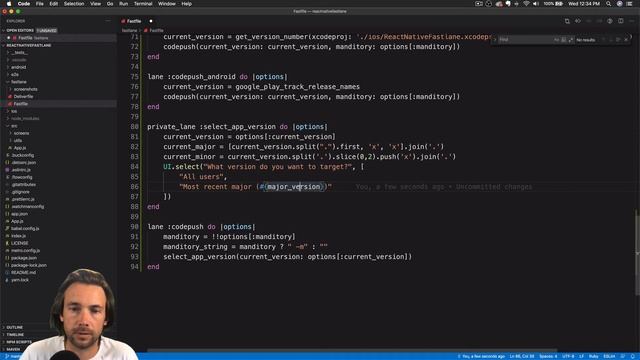
Task: Open the Edit menu
Action: point(53,4)
